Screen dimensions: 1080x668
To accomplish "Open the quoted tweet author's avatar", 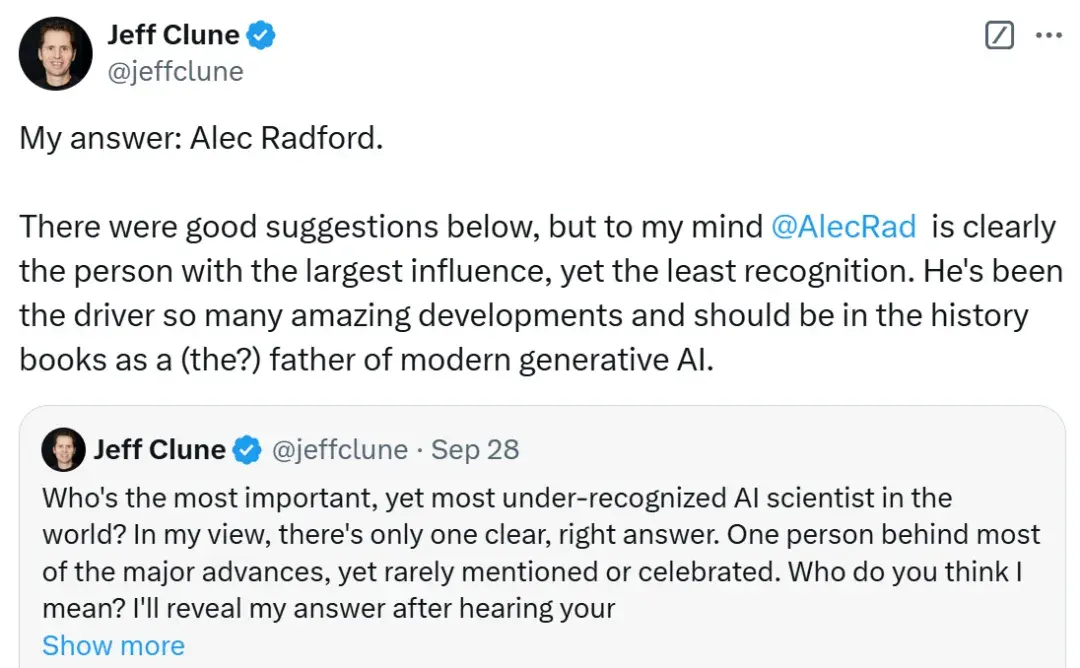I will tap(63, 449).
